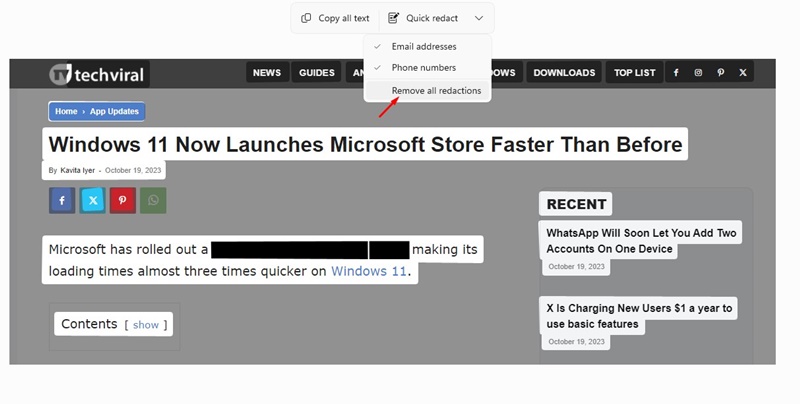
Task: Click the Quick redact pencil icon
Action: [x=393, y=18]
